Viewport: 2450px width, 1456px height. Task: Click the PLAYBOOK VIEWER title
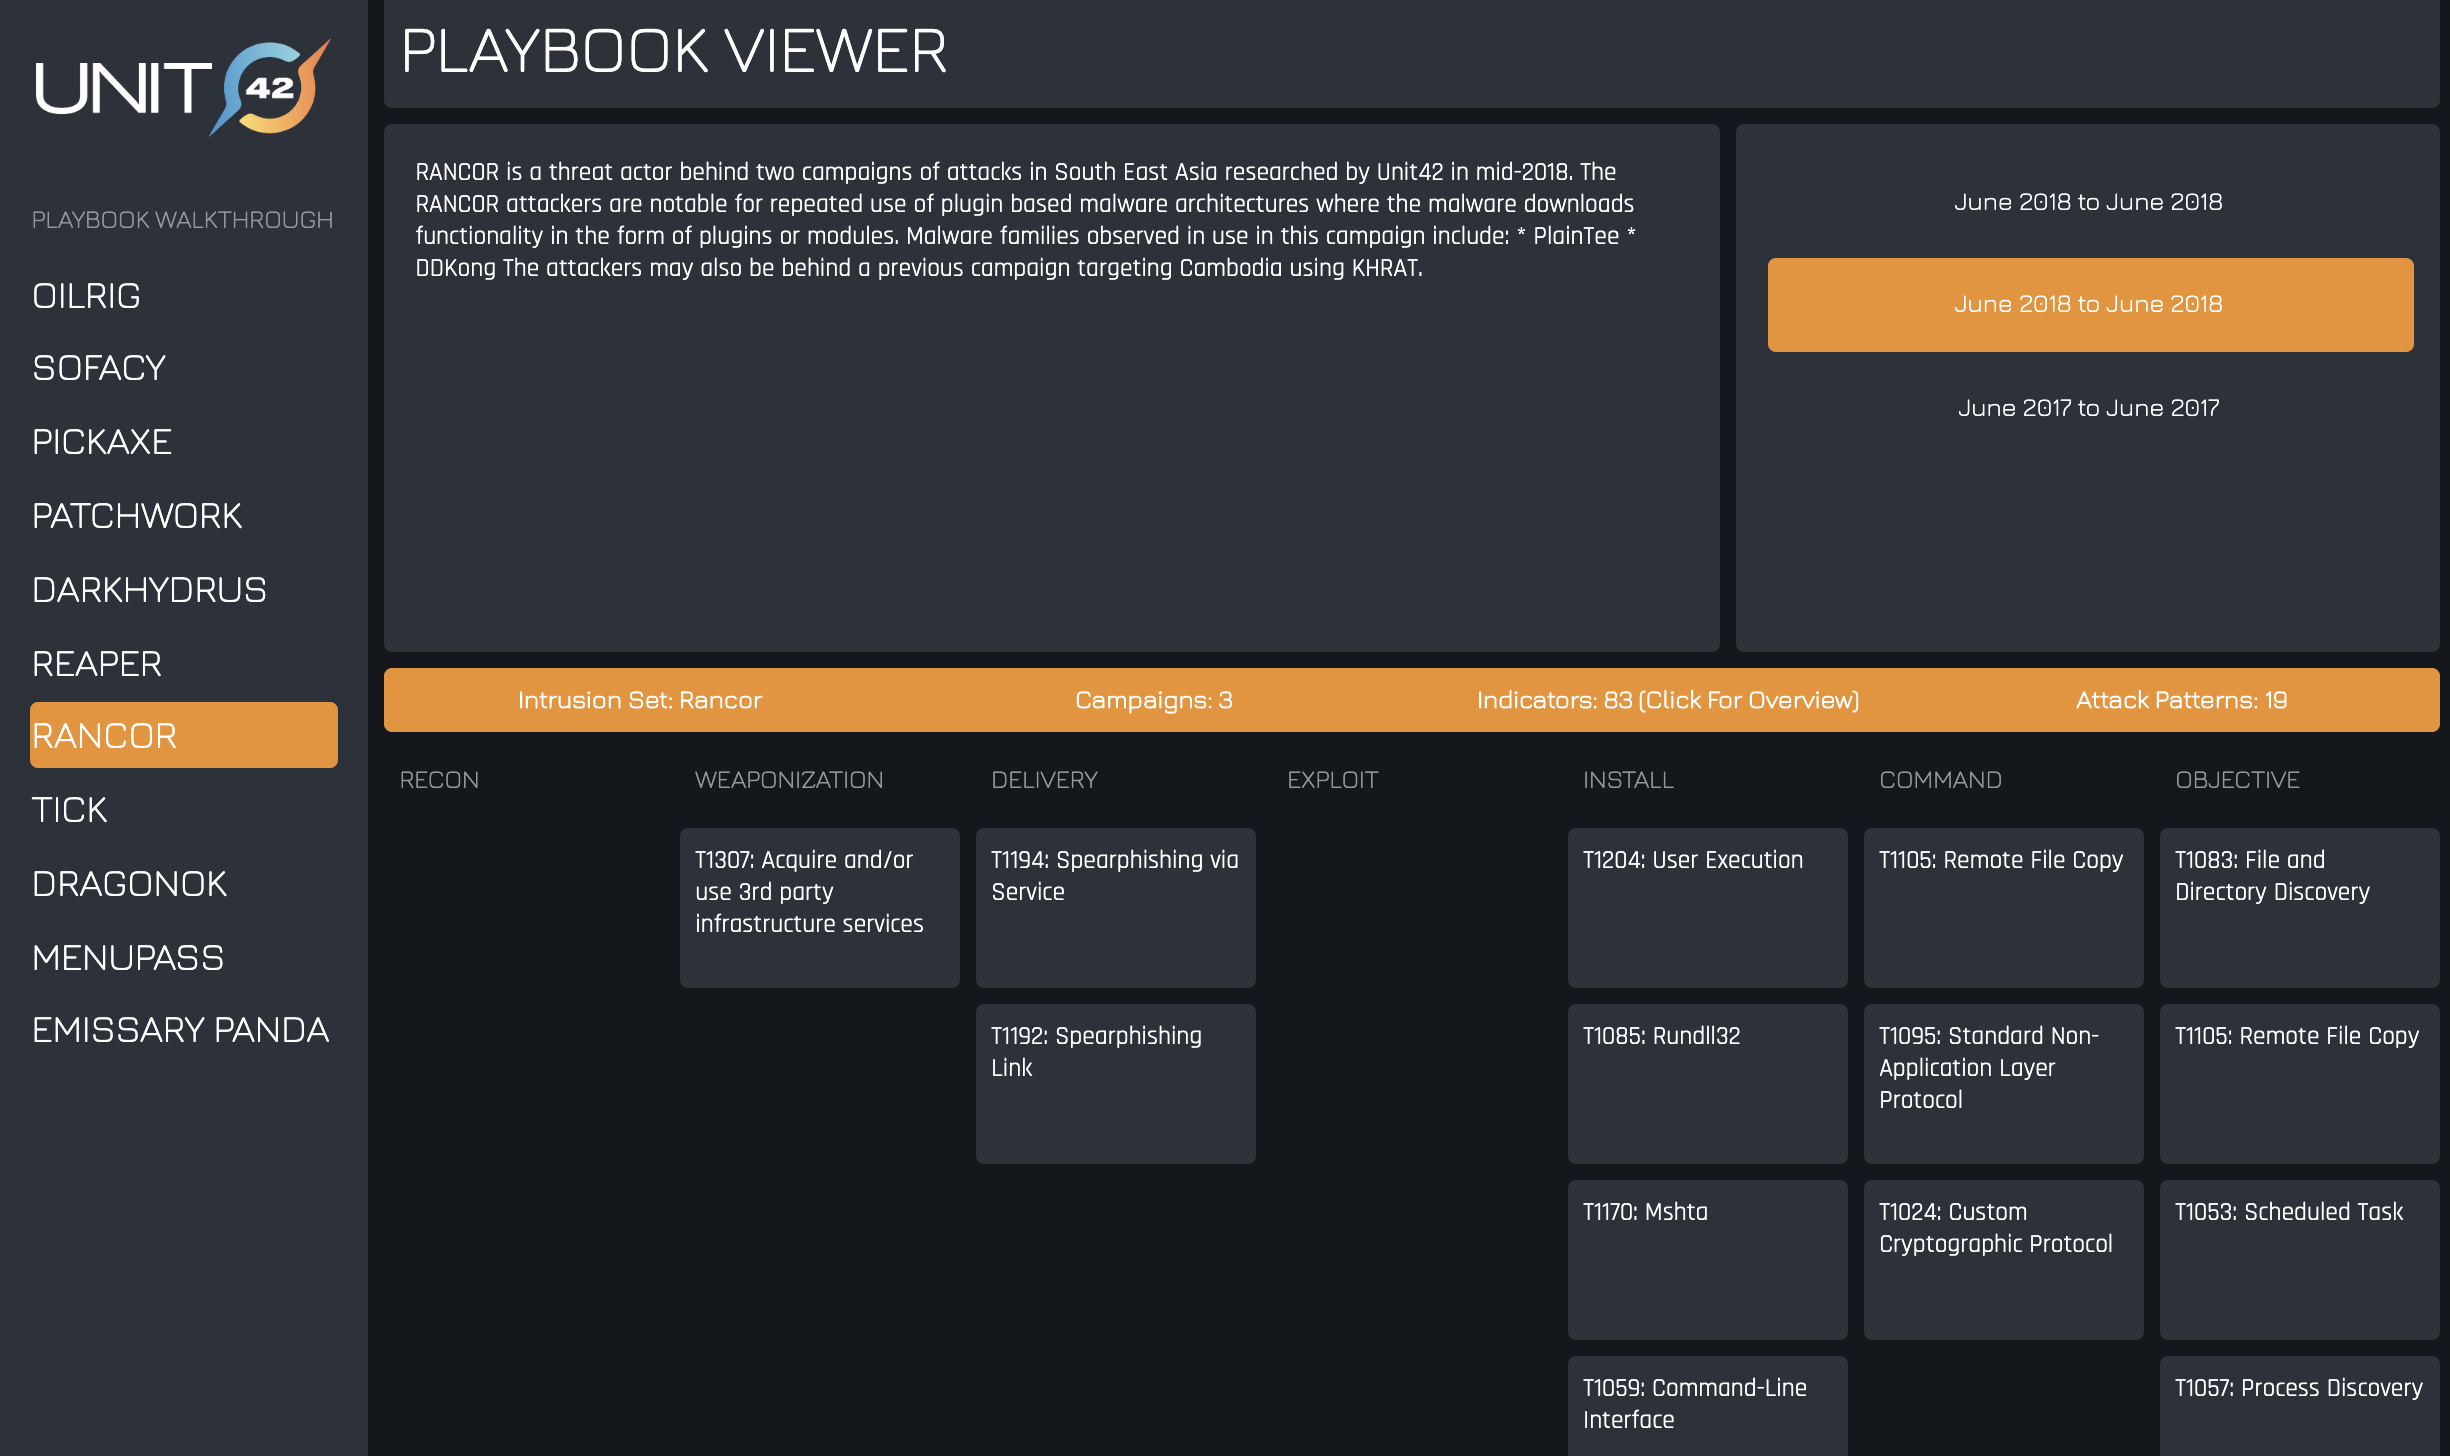click(x=673, y=52)
